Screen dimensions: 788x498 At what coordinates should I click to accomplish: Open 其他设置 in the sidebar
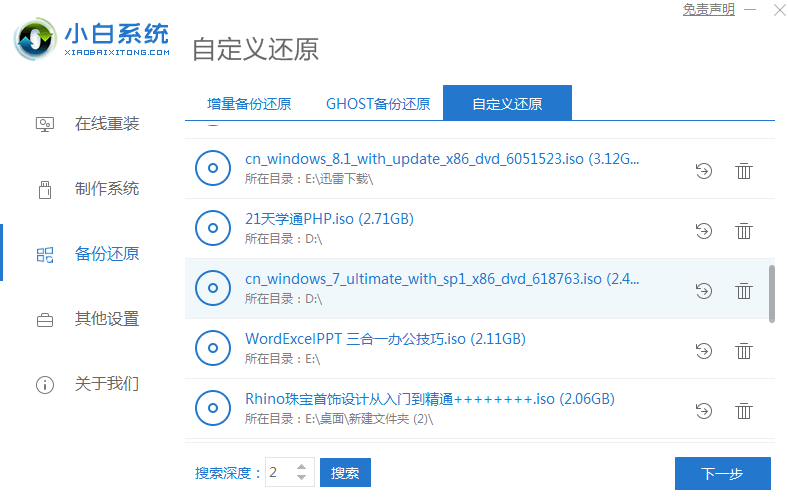coord(106,319)
